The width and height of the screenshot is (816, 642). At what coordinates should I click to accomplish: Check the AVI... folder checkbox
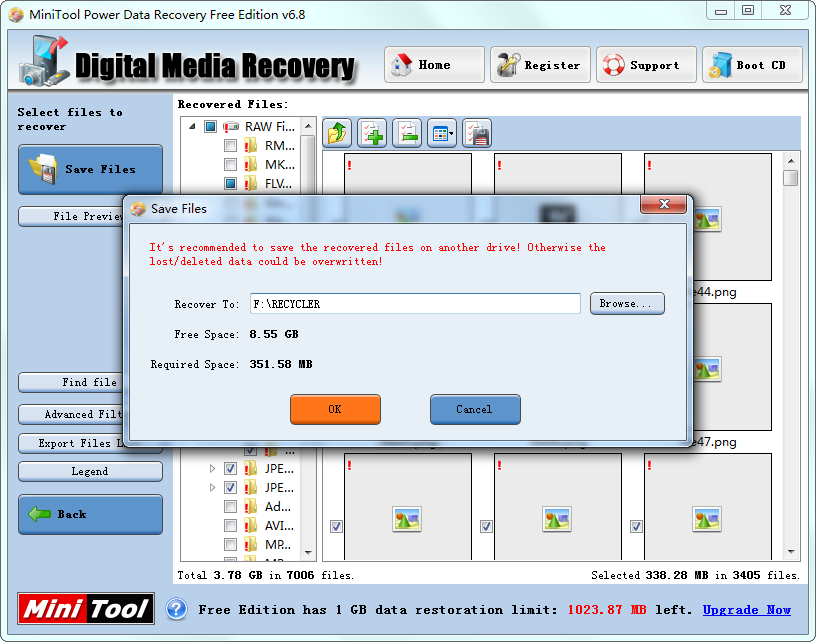point(230,525)
